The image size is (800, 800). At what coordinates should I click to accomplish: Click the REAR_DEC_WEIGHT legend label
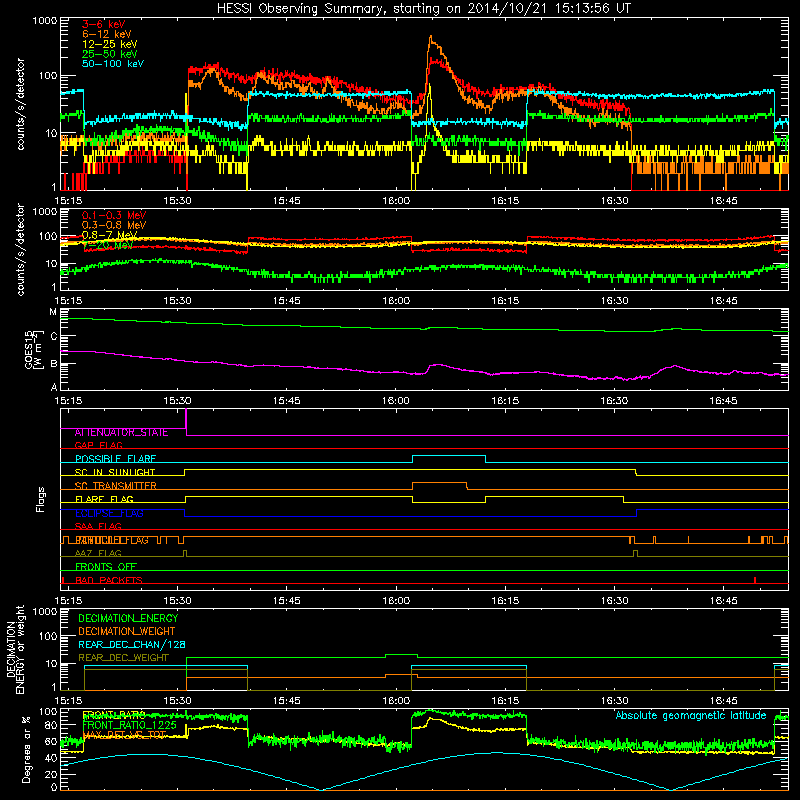[x=123, y=658]
